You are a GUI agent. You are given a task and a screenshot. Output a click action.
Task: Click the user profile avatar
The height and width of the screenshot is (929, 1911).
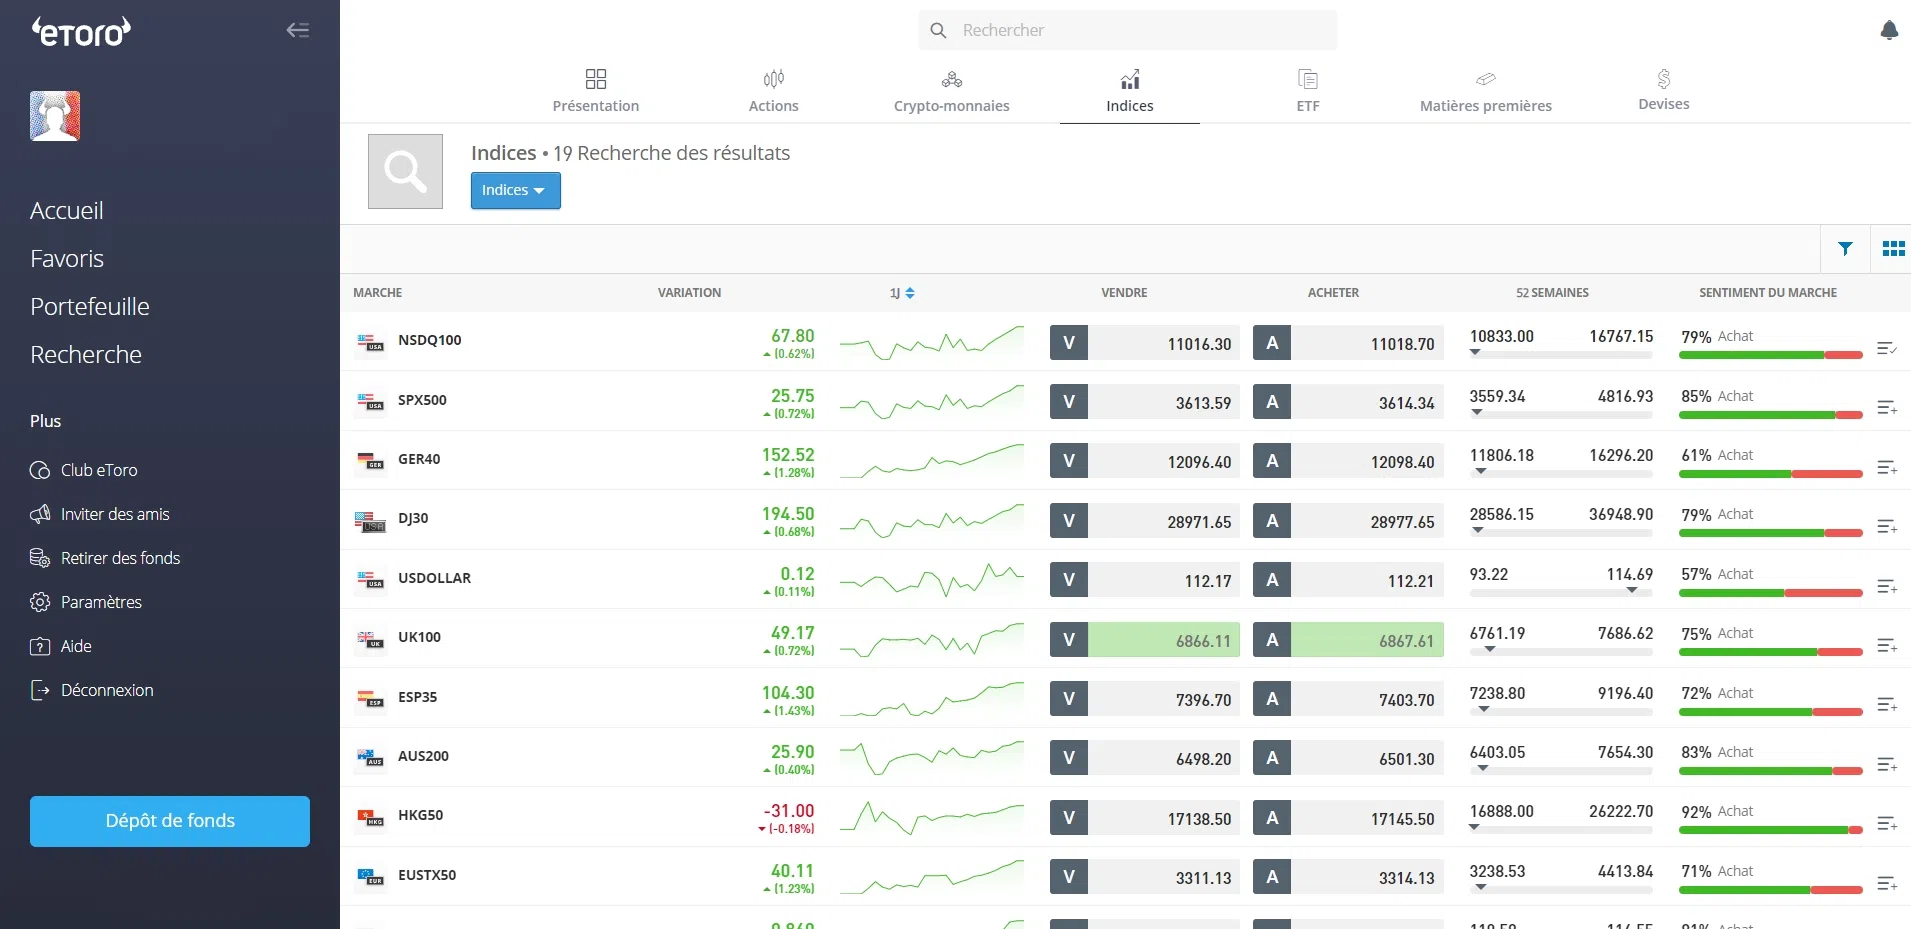click(55, 116)
